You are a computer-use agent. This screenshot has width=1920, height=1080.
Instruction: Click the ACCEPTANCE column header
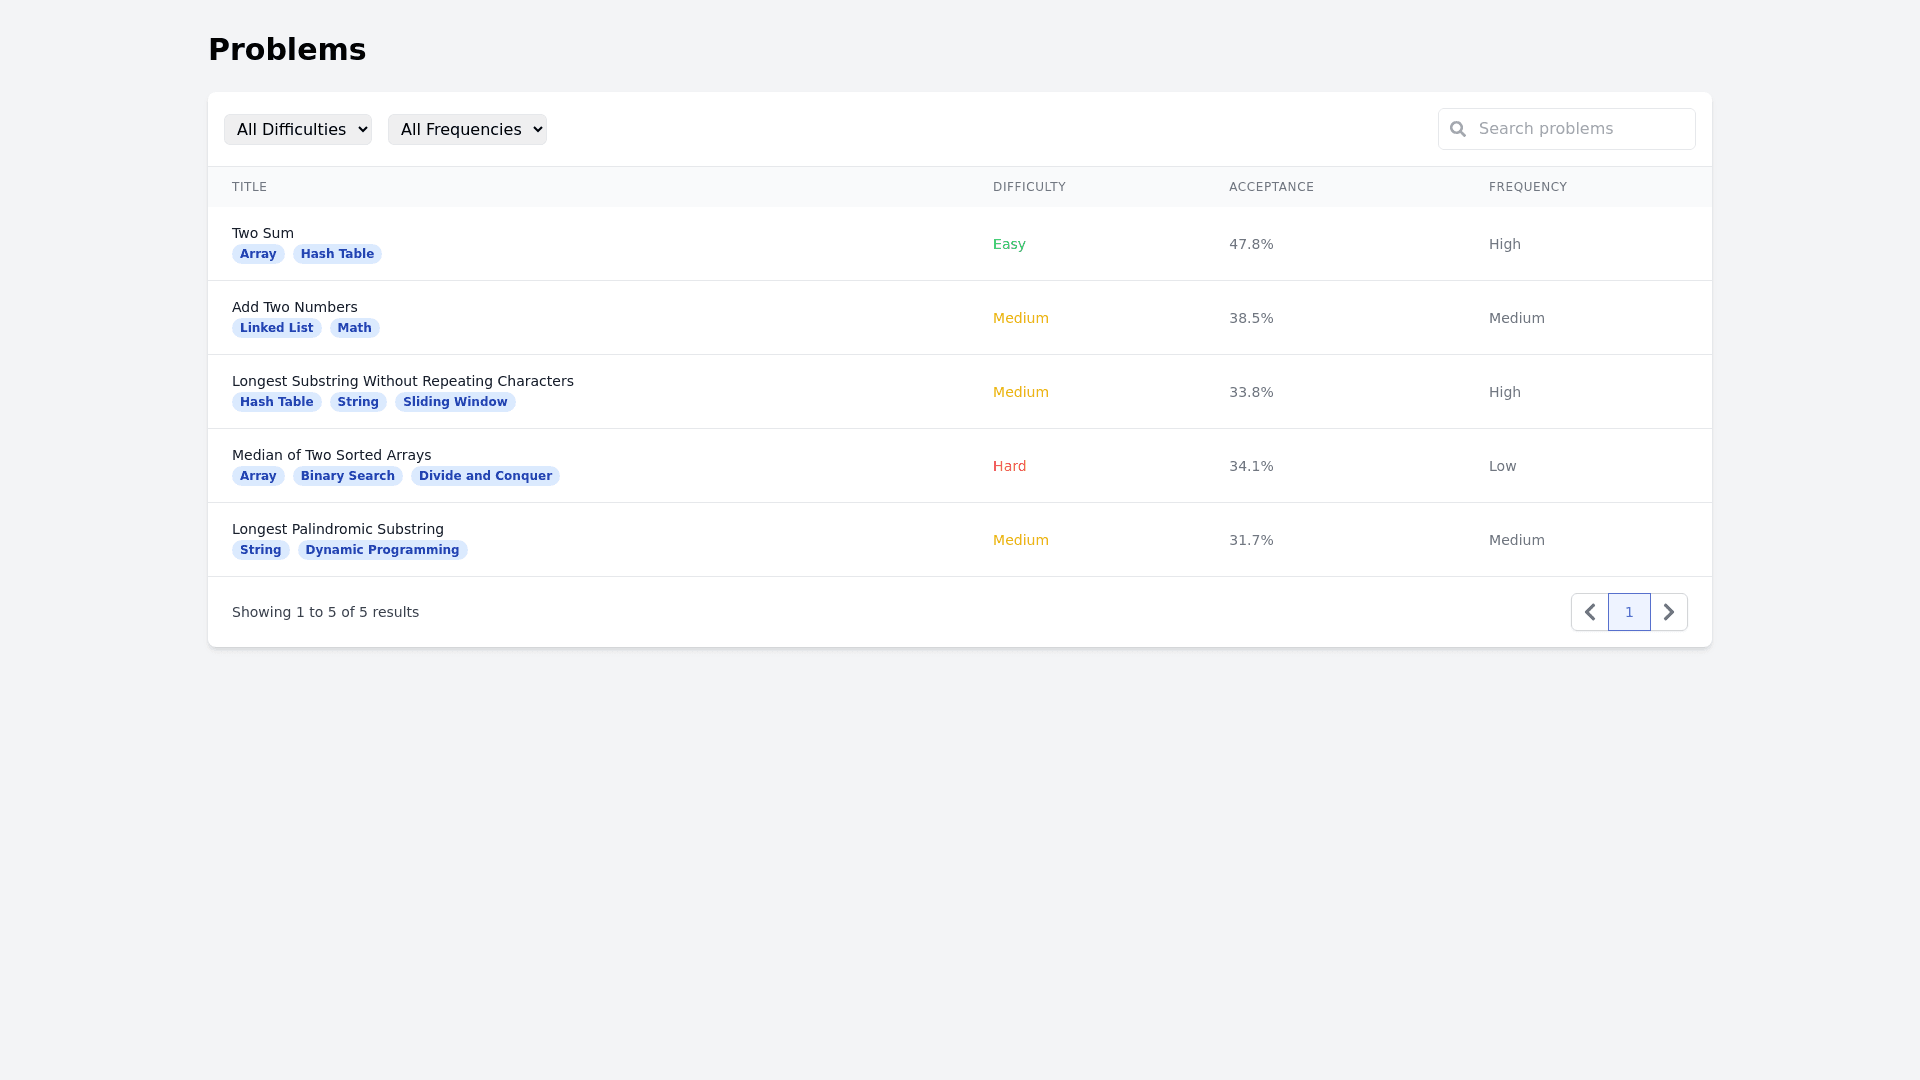pyautogui.click(x=1271, y=187)
